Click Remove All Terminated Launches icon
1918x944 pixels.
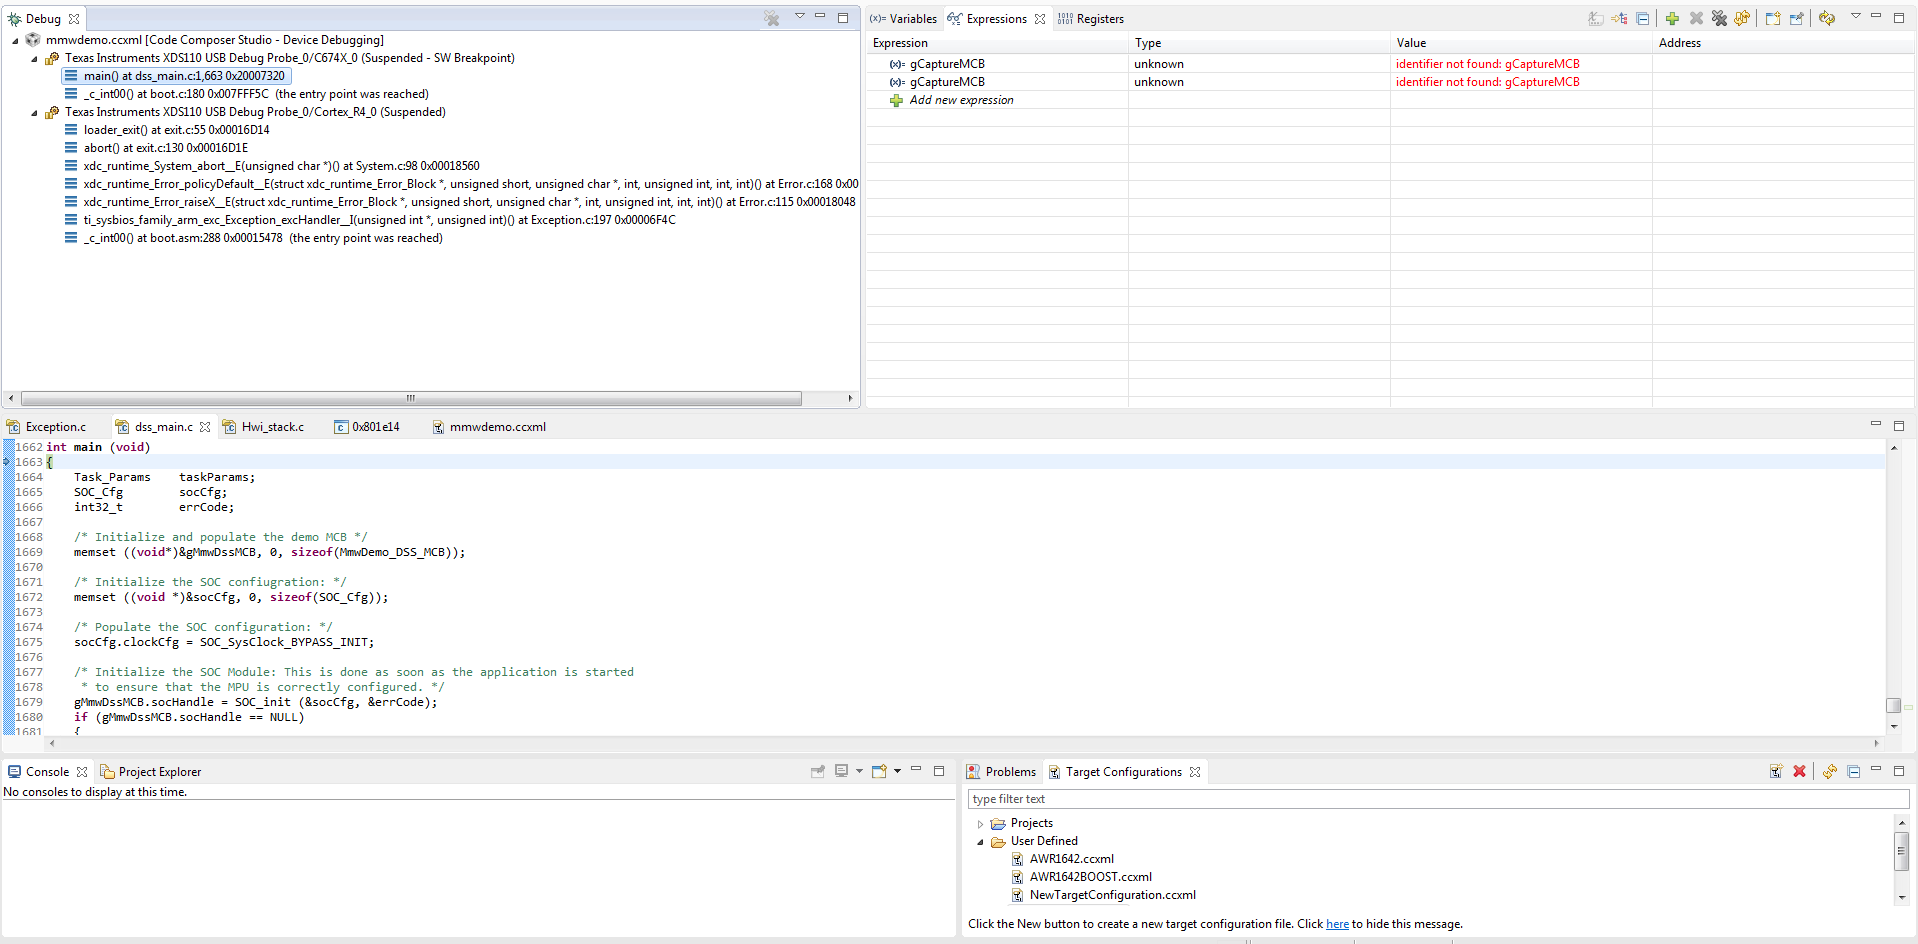(772, 18)
